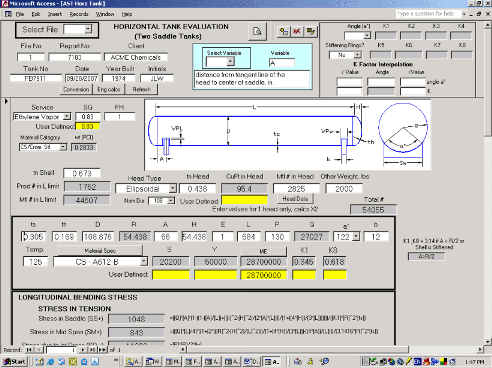This screenshot has width=492, height=368.
Task: Click the ME button above 28700000
Action: tap(263, 251)
